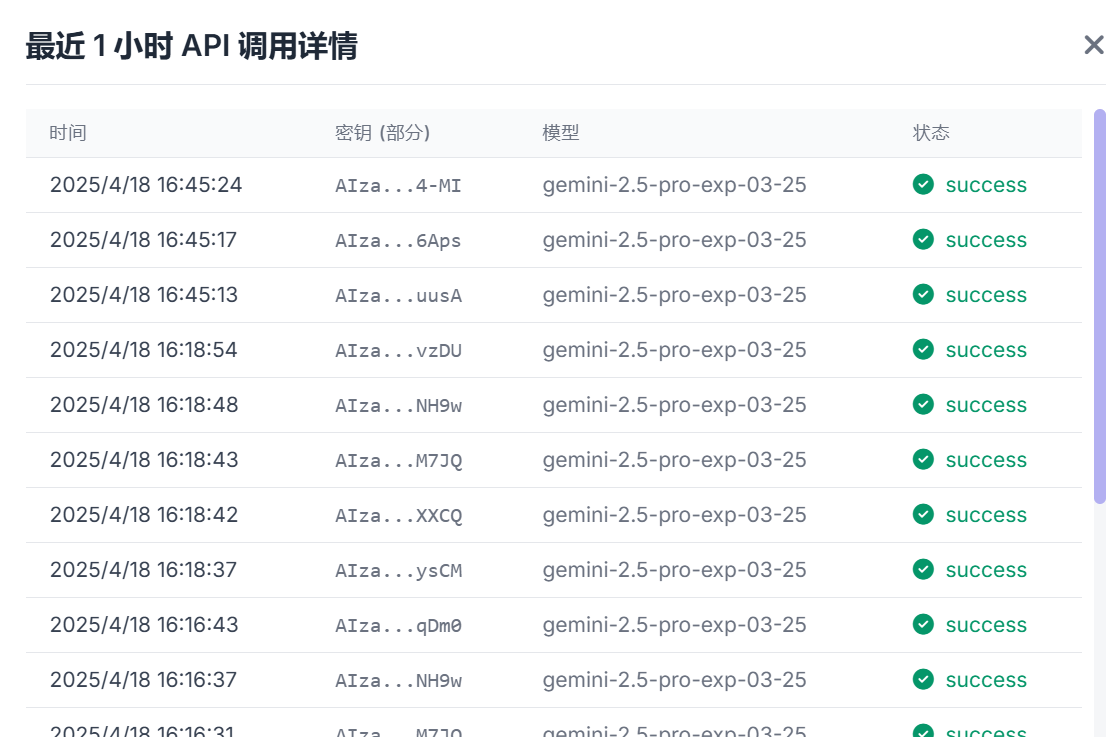
Task: Click the success text in the 16:16:43 row
Action: (x=986, y=625)
